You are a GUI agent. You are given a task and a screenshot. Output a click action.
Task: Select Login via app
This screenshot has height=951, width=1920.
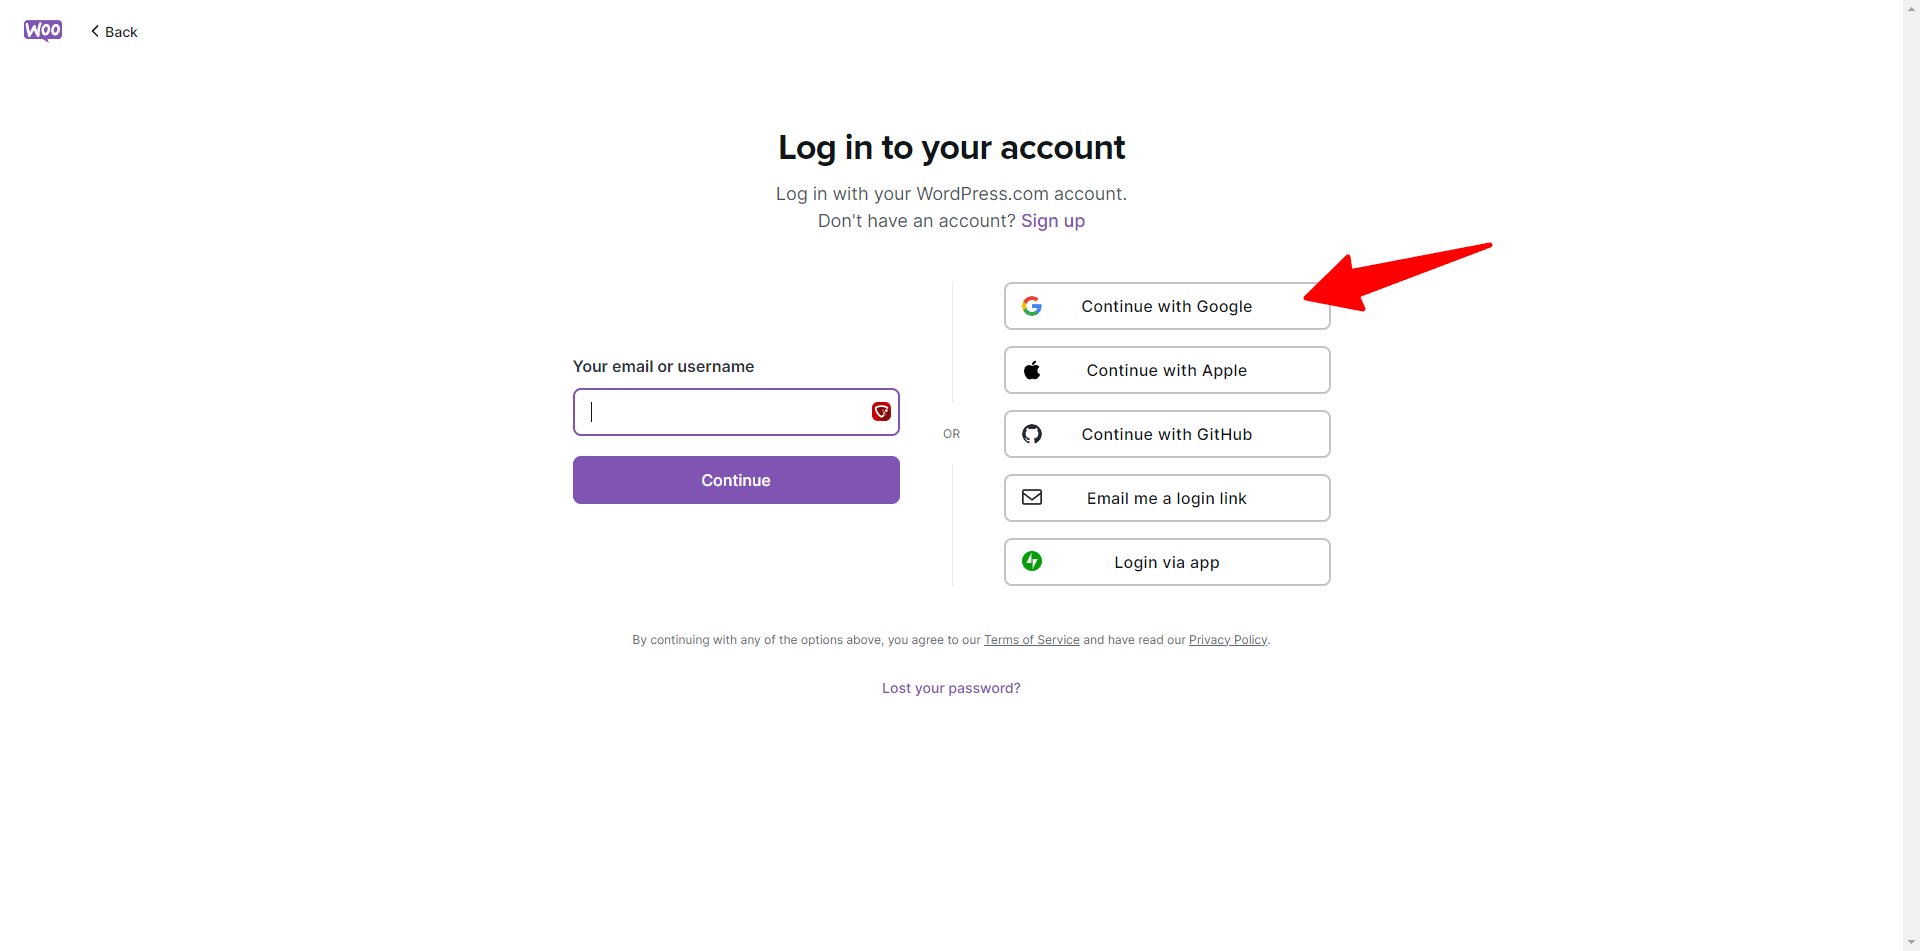[1167, 562]
